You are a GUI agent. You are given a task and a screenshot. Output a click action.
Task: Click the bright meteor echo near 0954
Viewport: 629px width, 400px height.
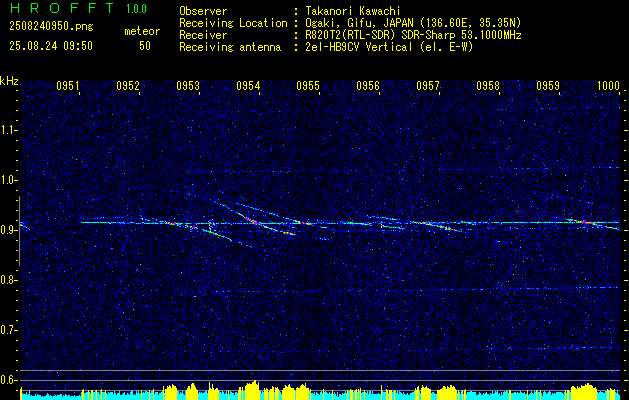point(253,221)
